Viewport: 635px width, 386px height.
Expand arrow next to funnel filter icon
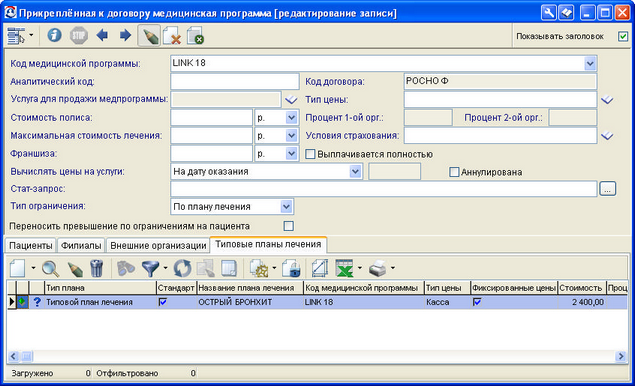tap(165, 268)
